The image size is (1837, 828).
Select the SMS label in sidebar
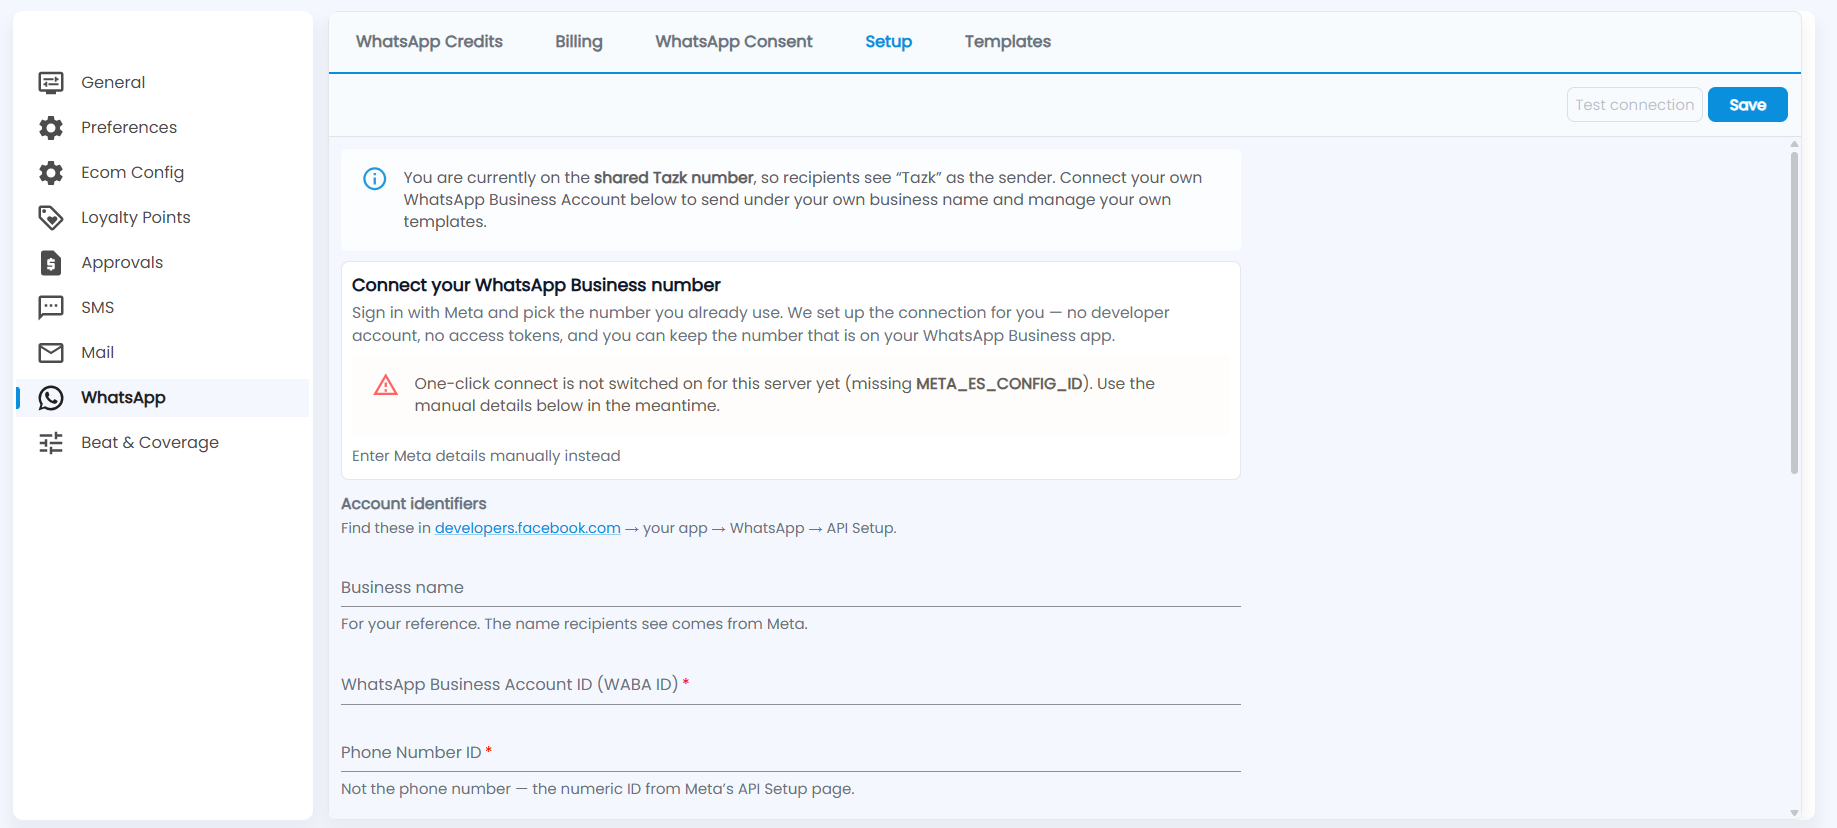click(x=98, y=307)
